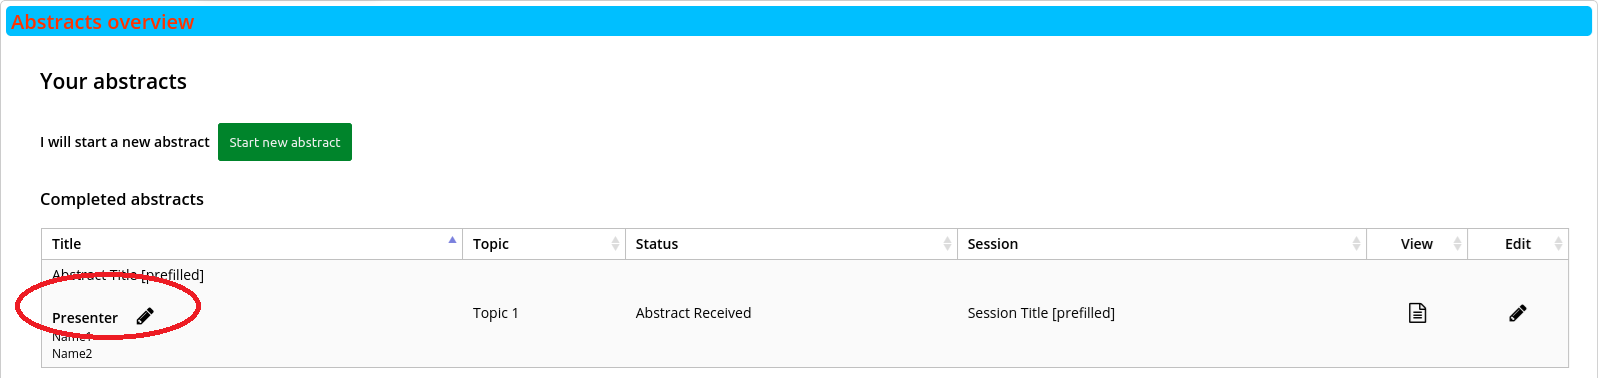Click the sort arrows beside Session
Viewport: 1598px width, 378px height.
pyautogui.click(x=1356, y=244)
